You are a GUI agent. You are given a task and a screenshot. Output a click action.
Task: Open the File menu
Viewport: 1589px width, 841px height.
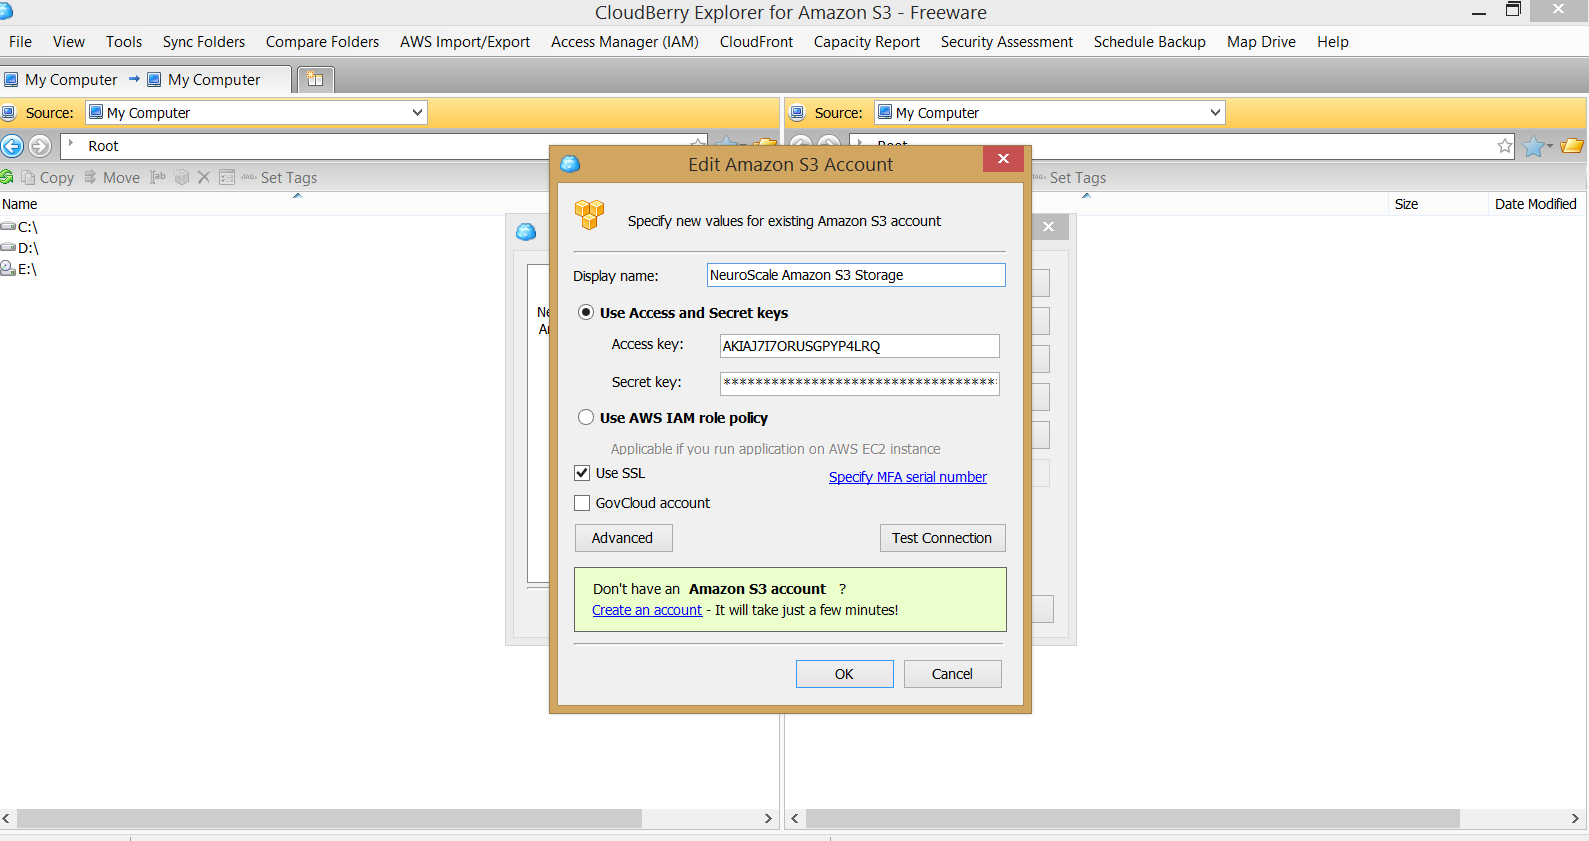click(x=20, y=42)
